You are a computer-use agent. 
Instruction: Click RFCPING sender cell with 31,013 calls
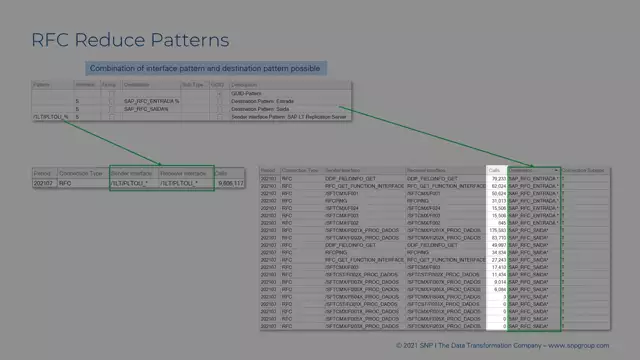click(364, 201)
